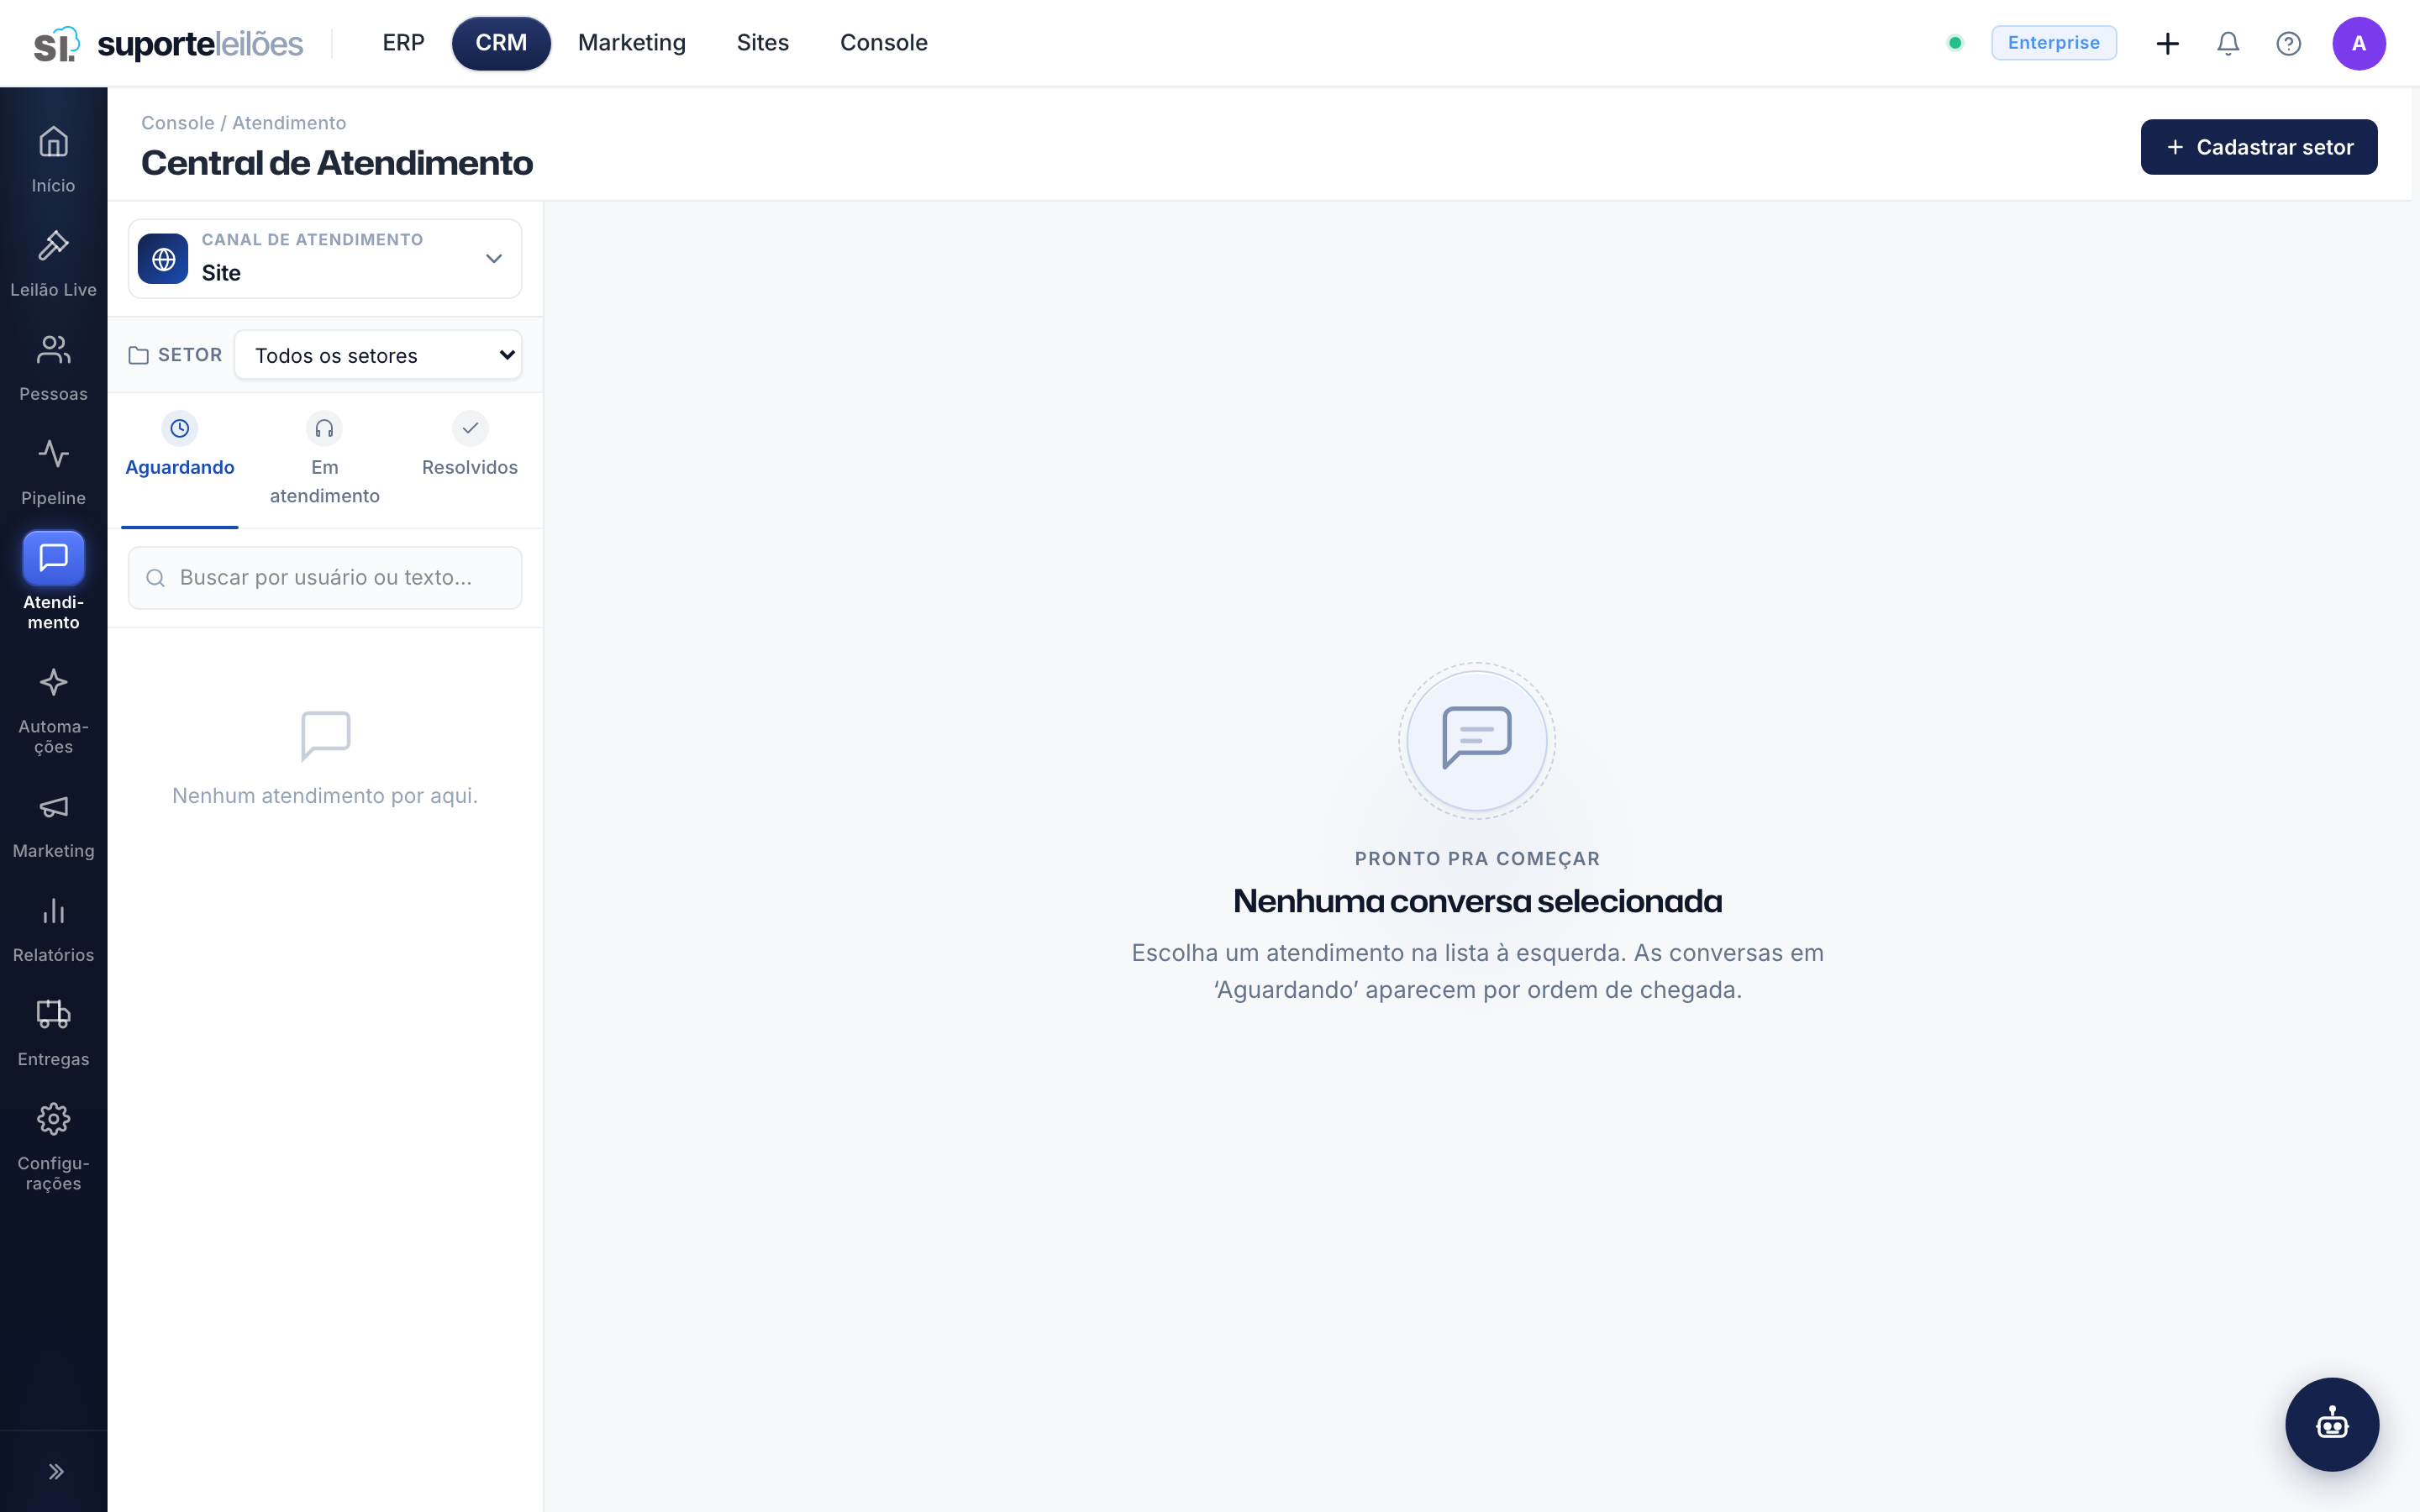
Task: Open Pessoas in the sidebar
Action: click(x=53, y=367)
